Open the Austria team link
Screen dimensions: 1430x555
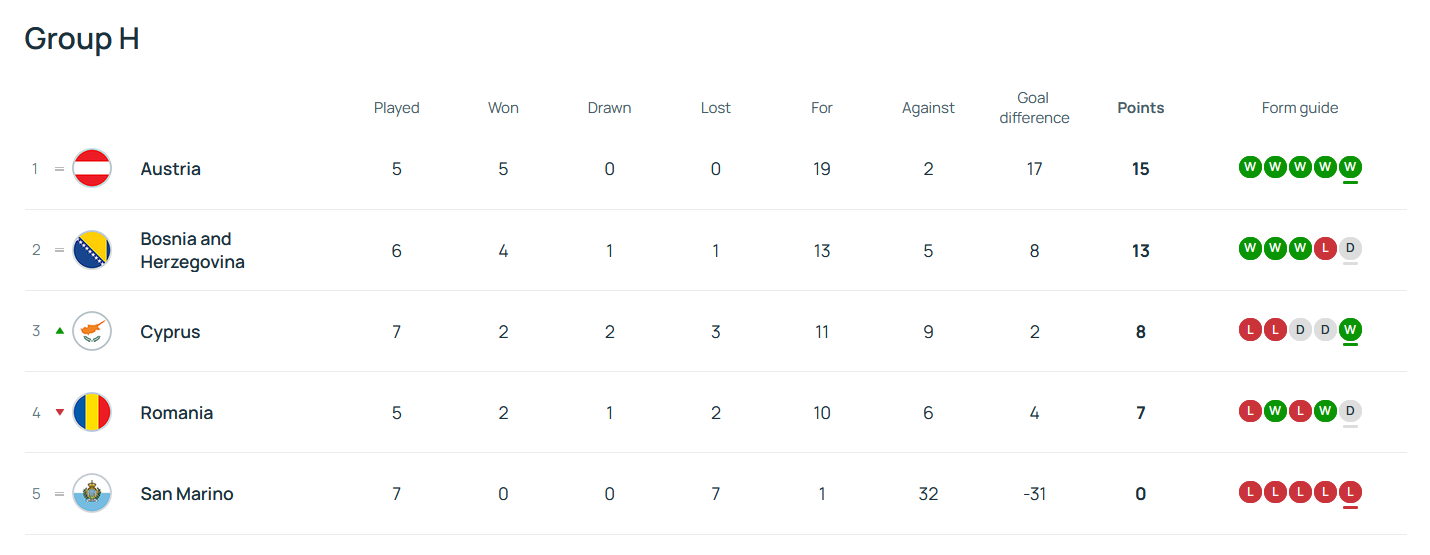point(170,169)
